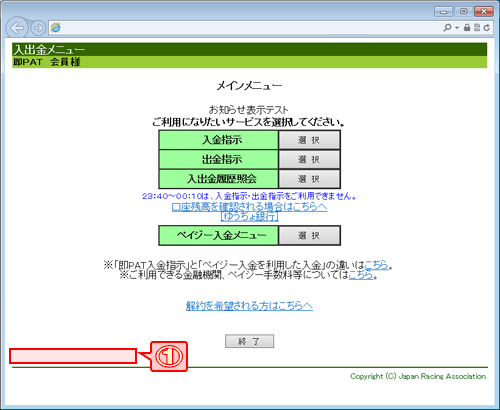Open the 口座残高を確認される場合はこちらへ link

coord(249,207)
